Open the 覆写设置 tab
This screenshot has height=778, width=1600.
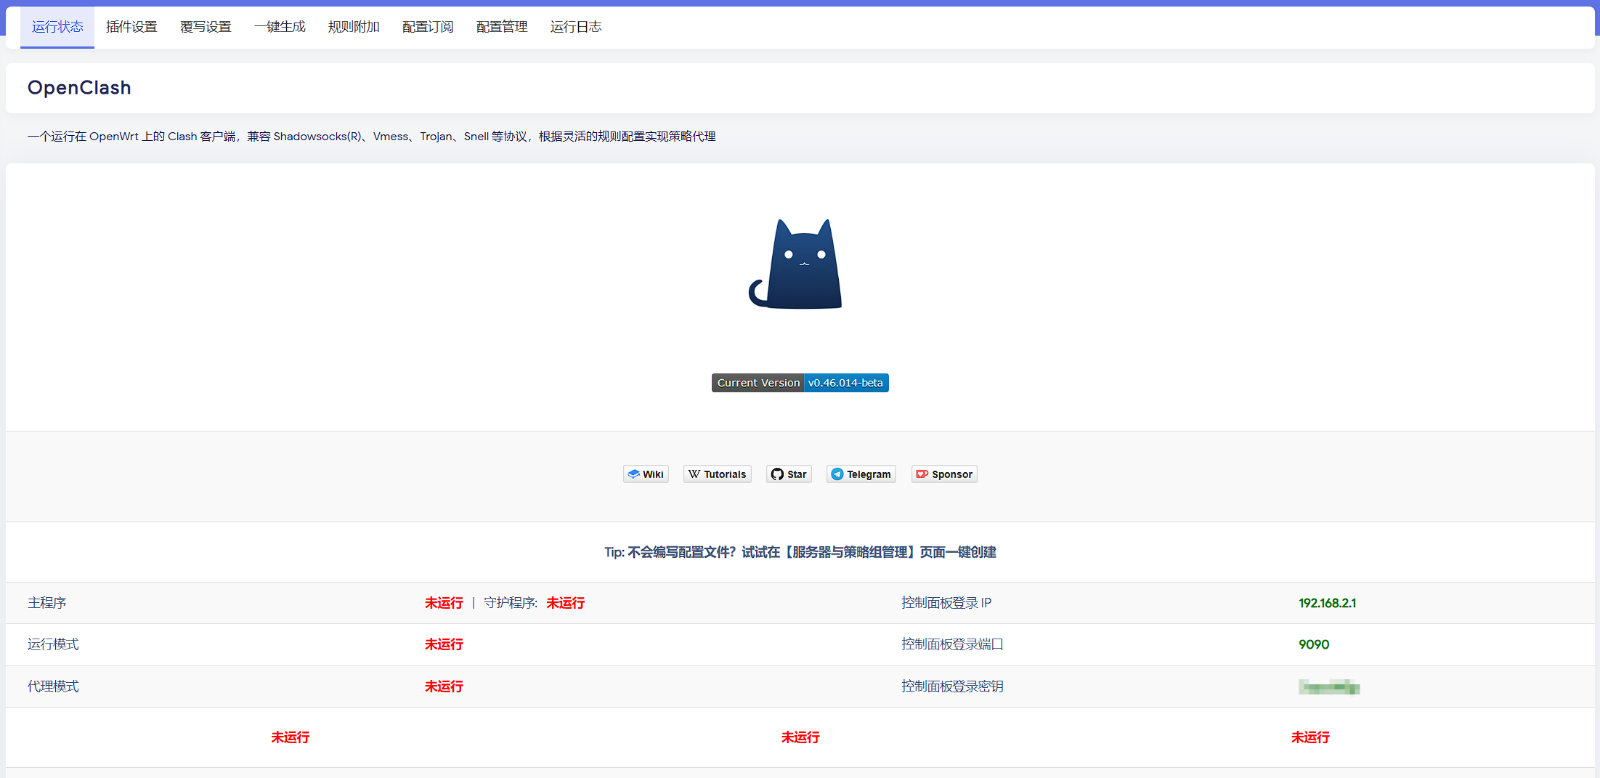pos(206,27)
